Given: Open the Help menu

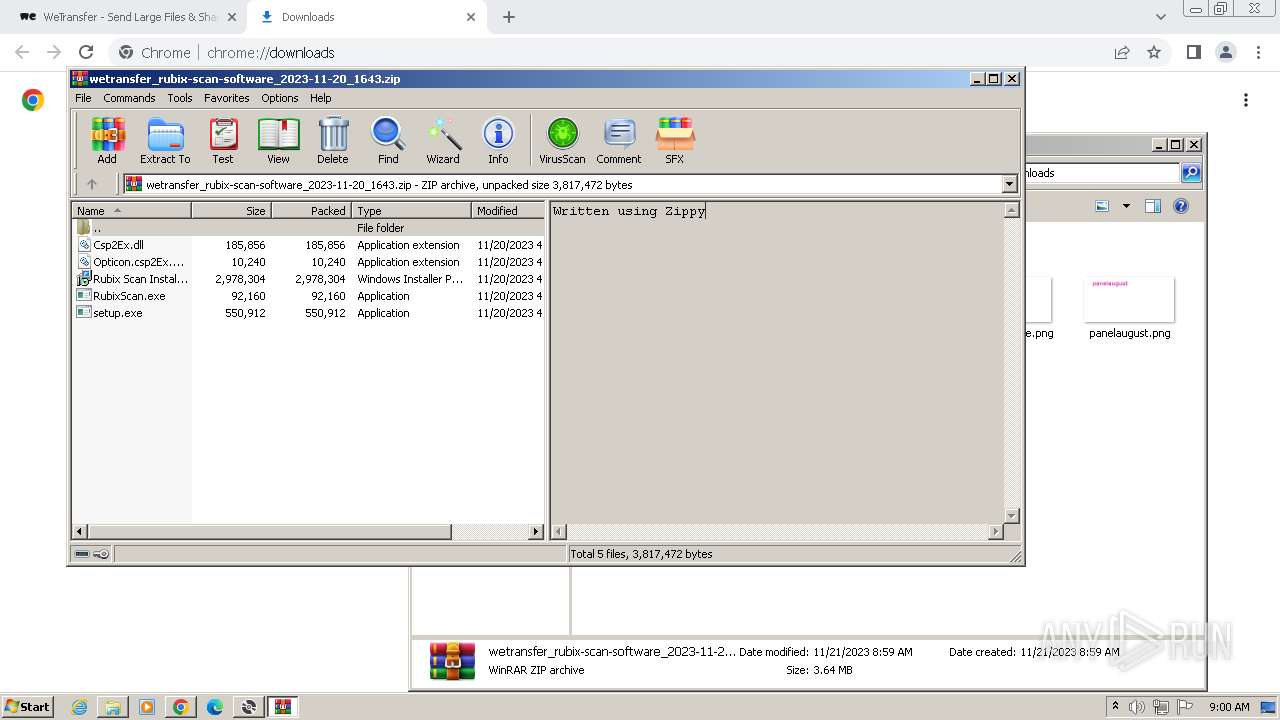Looking at the screenshot, I should [x=321, y=98].
